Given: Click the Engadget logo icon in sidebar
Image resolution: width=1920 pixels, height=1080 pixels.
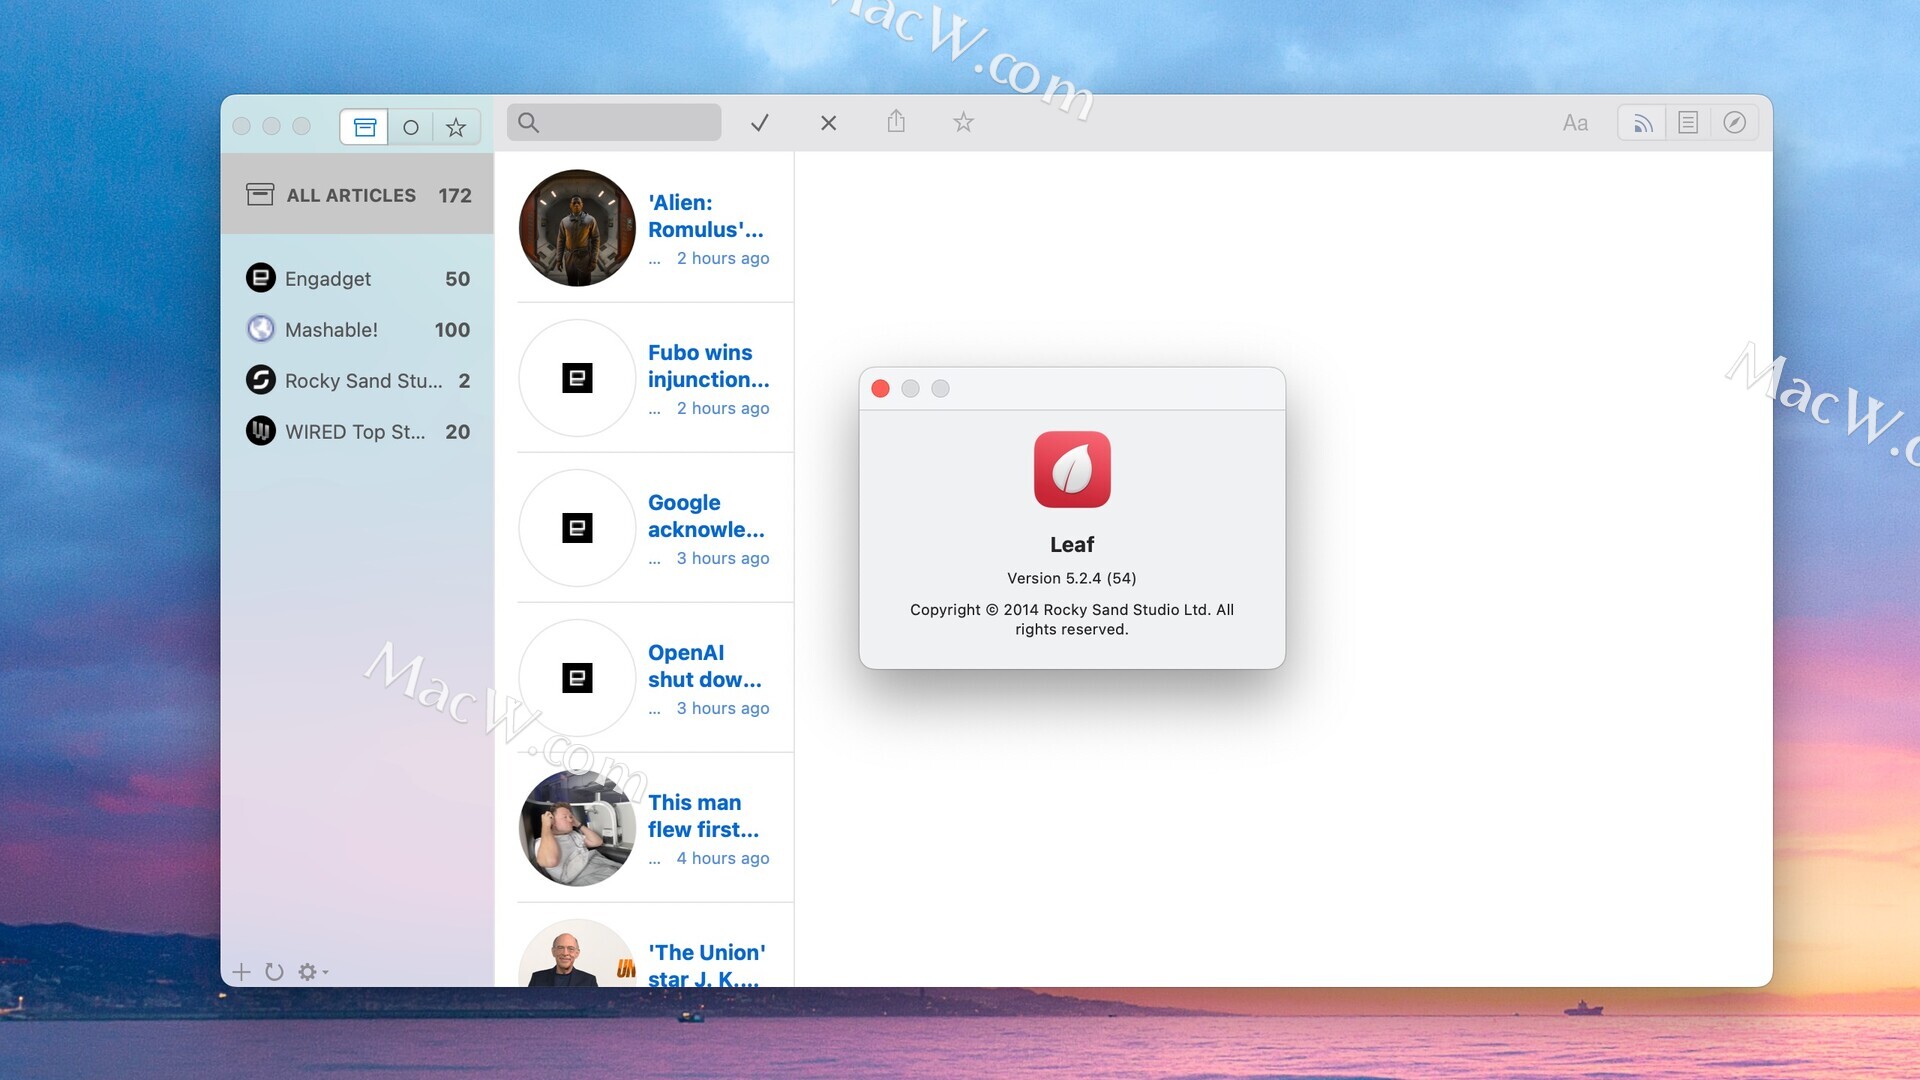Looking at the screenshot, I should pyautogui.click(x=261, y=277).
